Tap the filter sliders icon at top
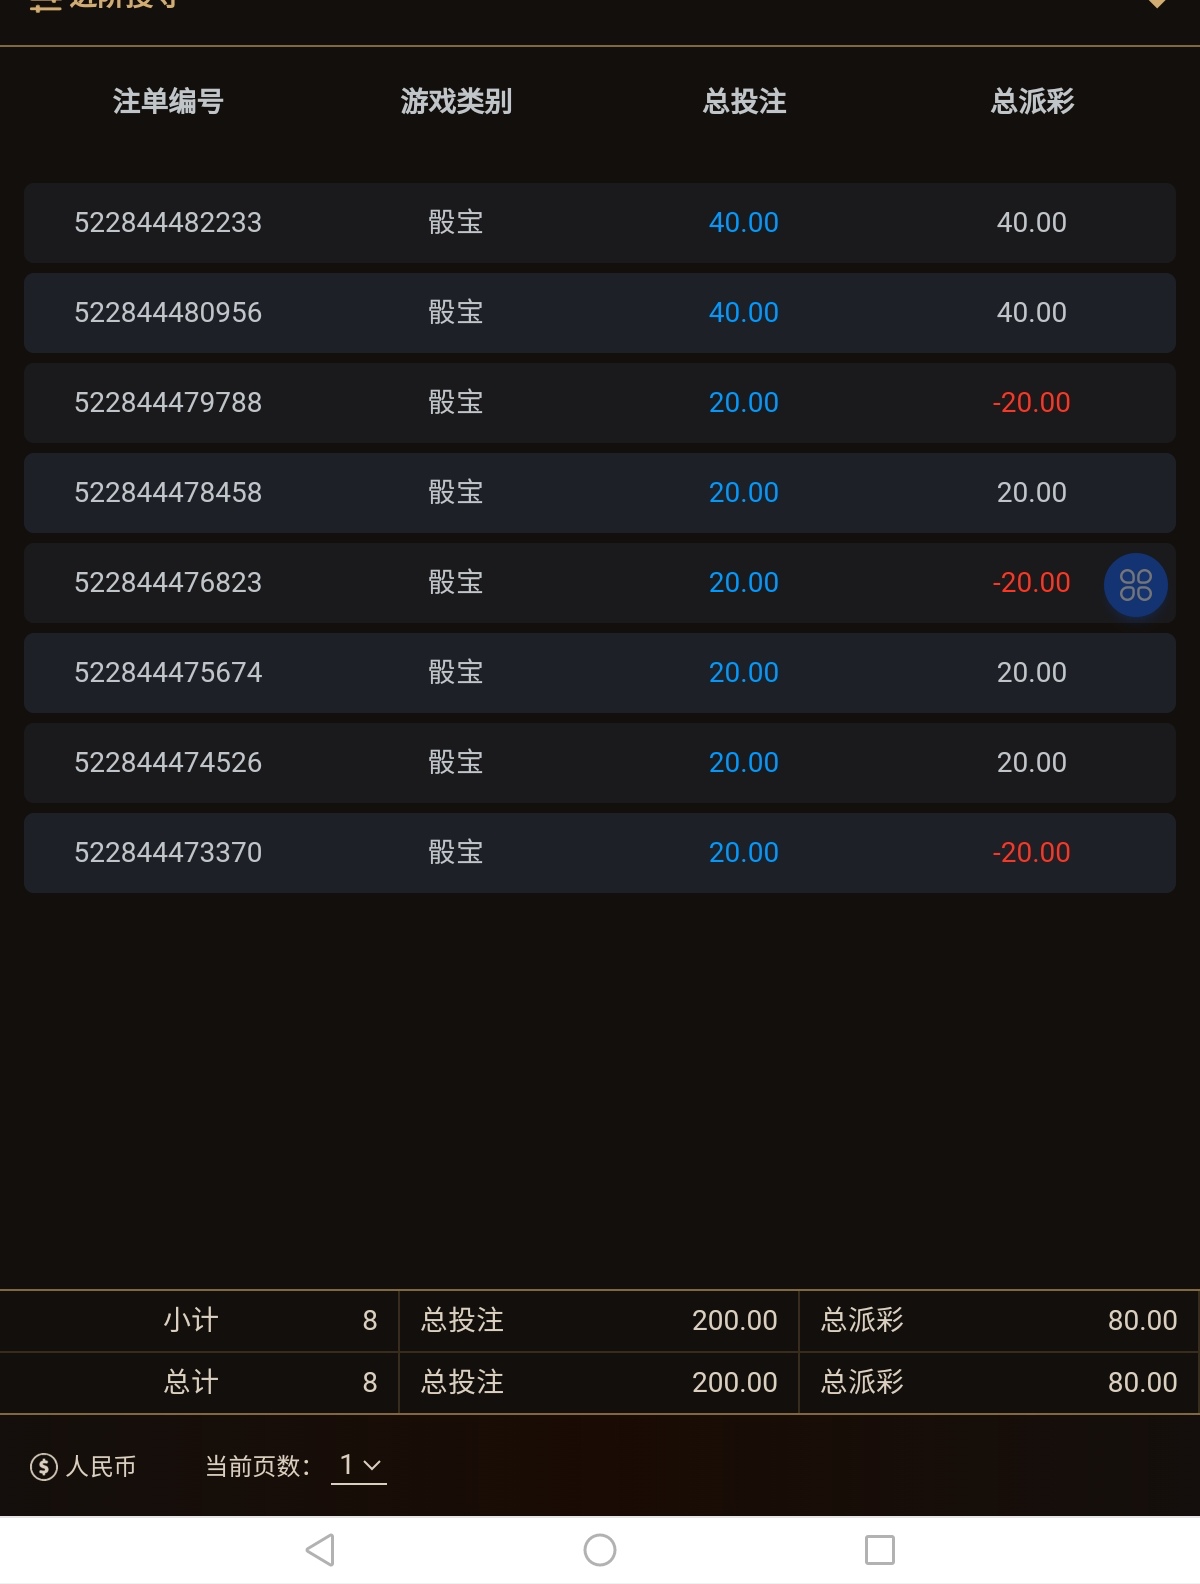 point(45,5)
